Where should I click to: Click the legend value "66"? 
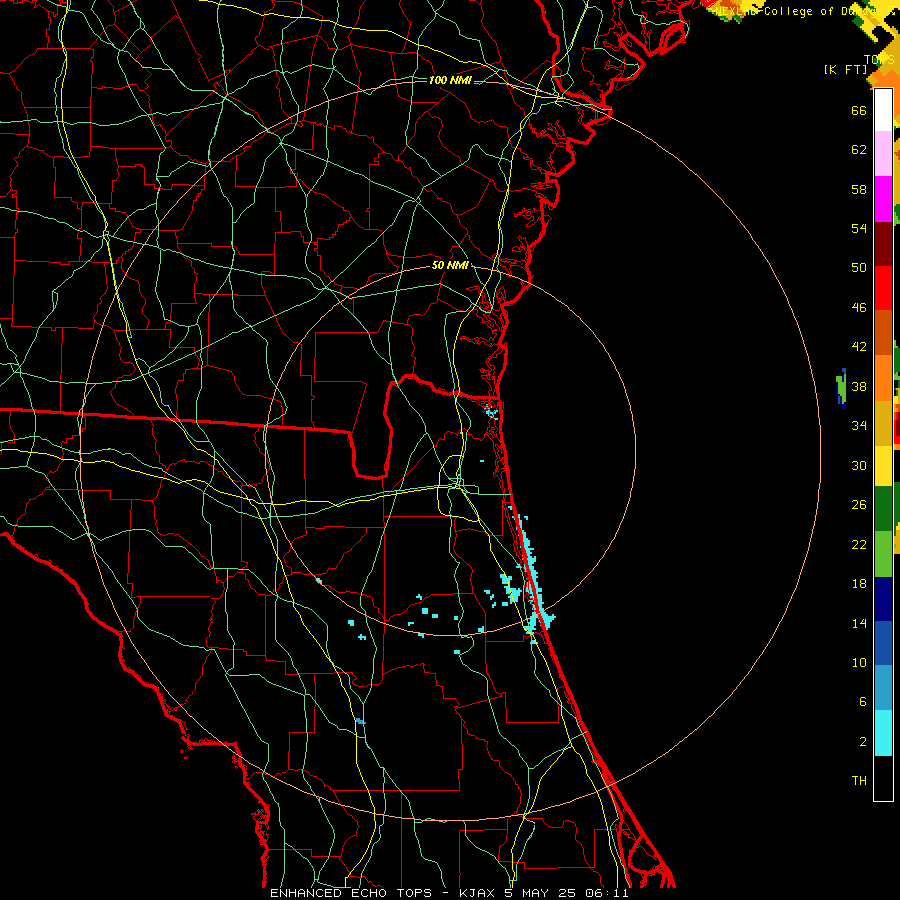(x=859, y=110)
